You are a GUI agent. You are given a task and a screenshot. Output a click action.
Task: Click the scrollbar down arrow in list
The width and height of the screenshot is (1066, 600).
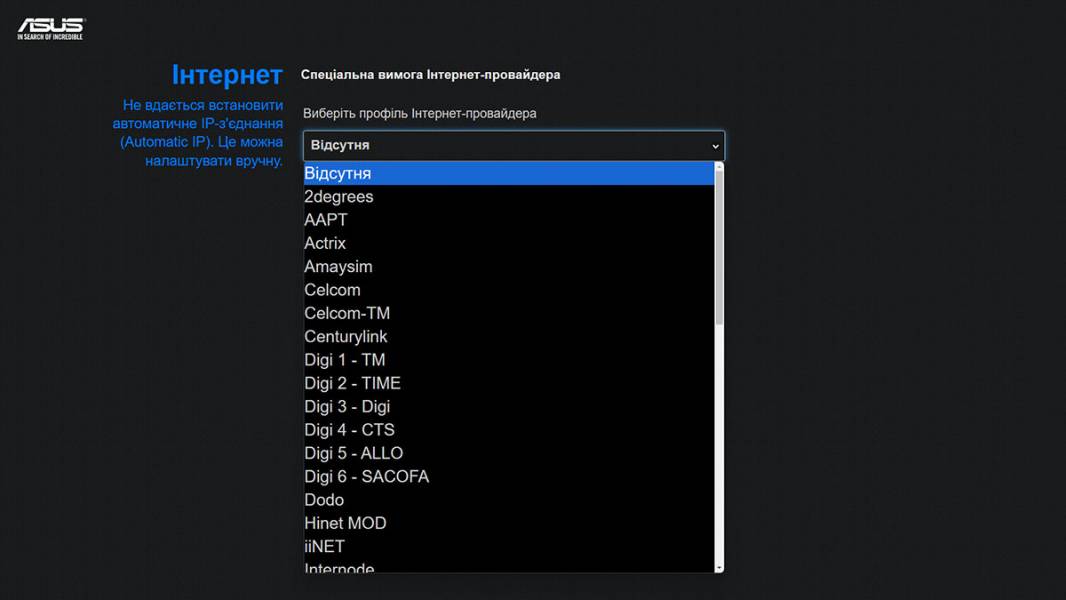[x=719, y=567]
